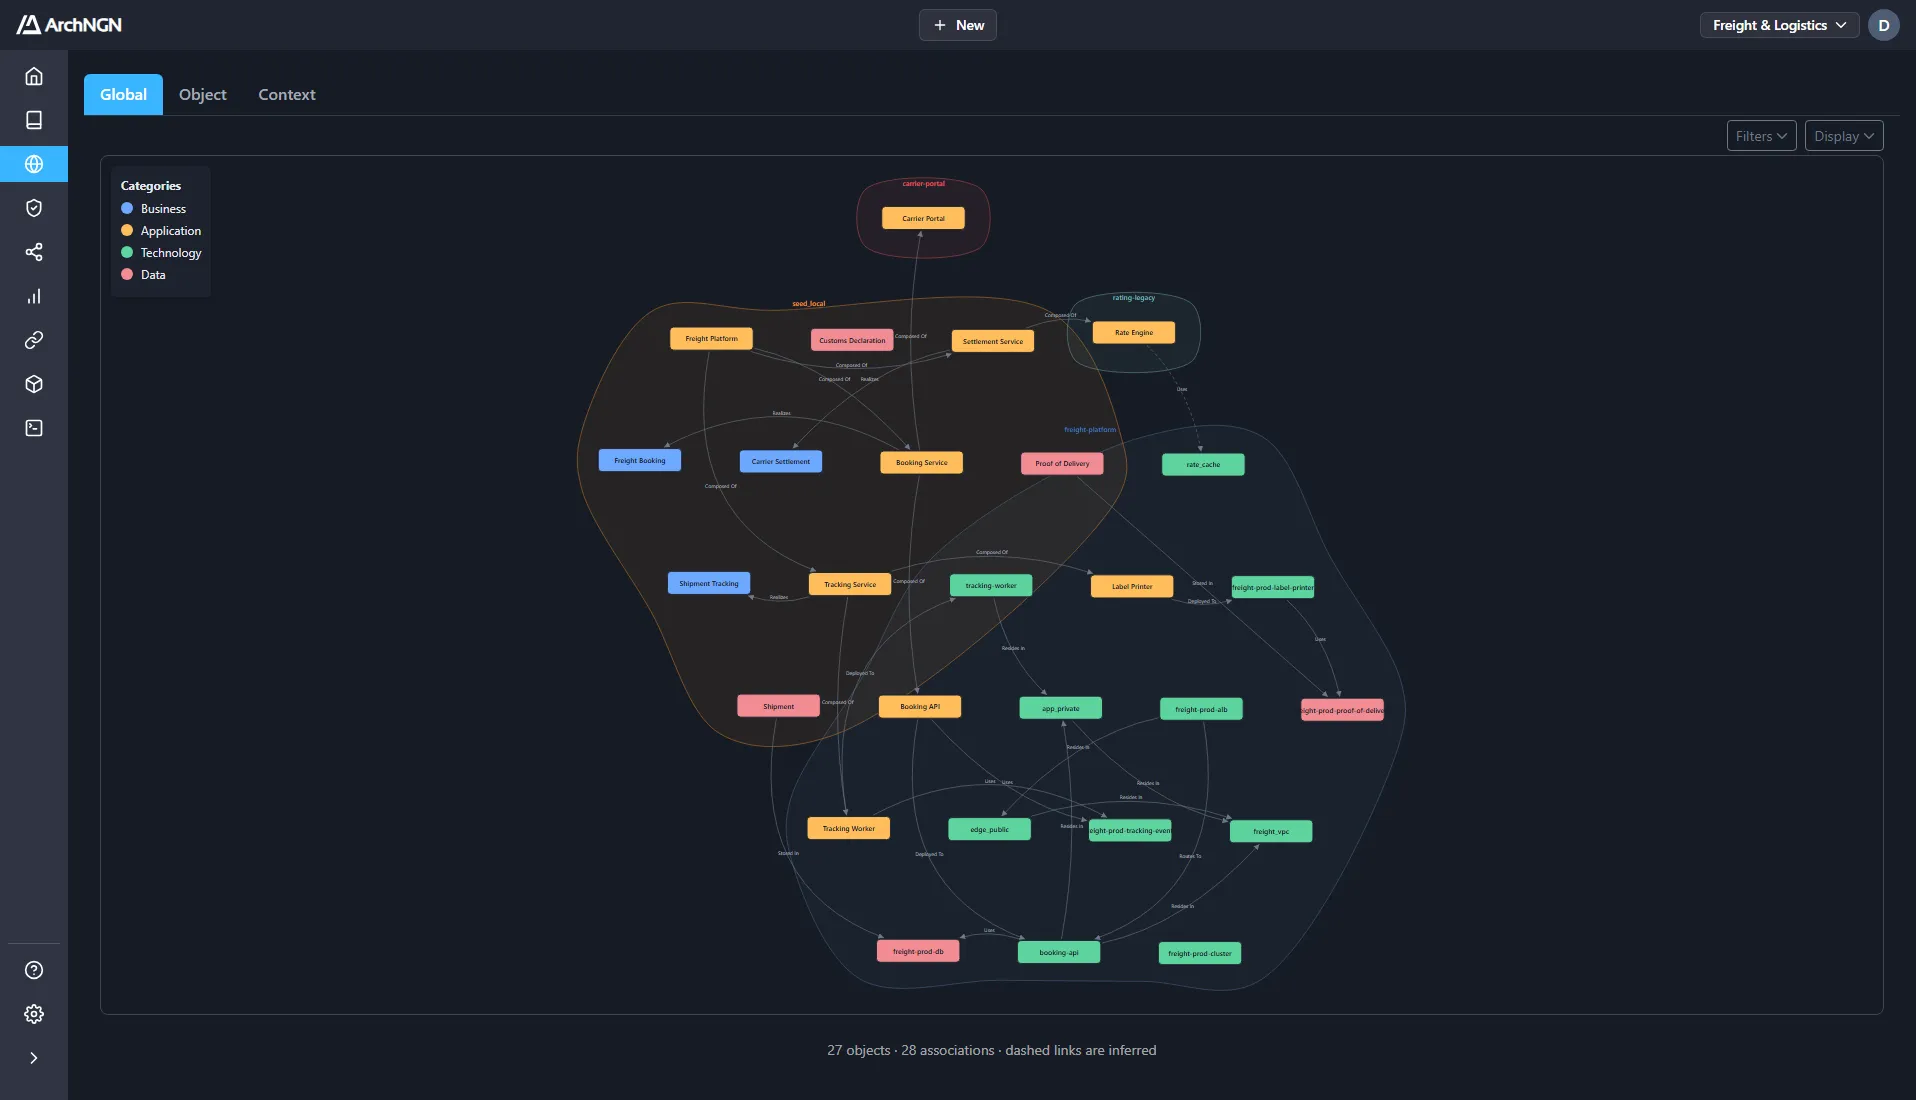Viewport: 1916px width, 1100px height.
Task: Open the share graph icon in sidebar
Action: (x=34, y=252)
